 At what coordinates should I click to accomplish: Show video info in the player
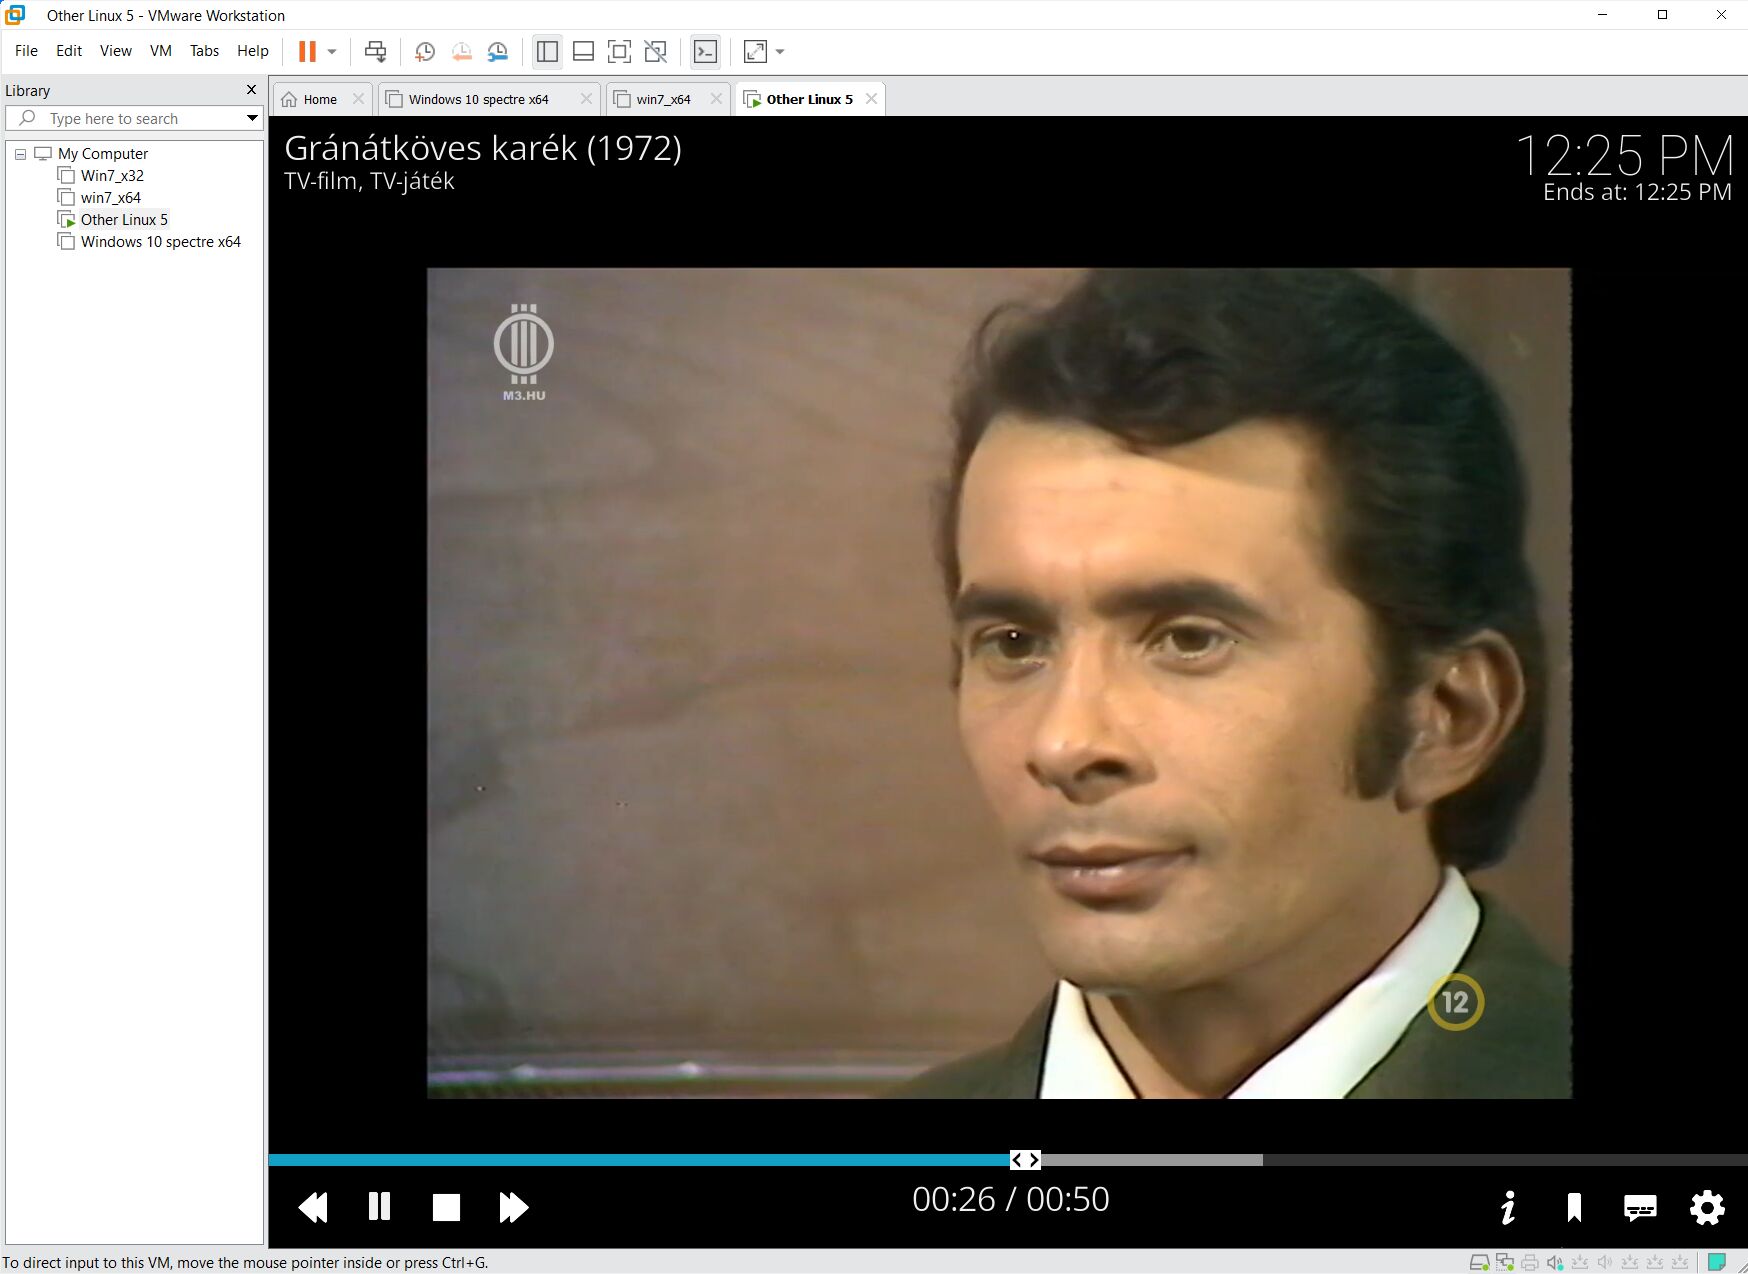[x=1508, y=1207]
